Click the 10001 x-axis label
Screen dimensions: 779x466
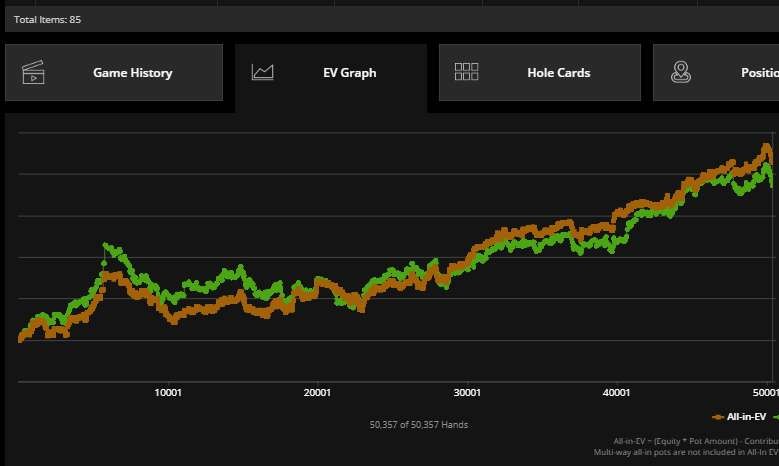[166, 393]
